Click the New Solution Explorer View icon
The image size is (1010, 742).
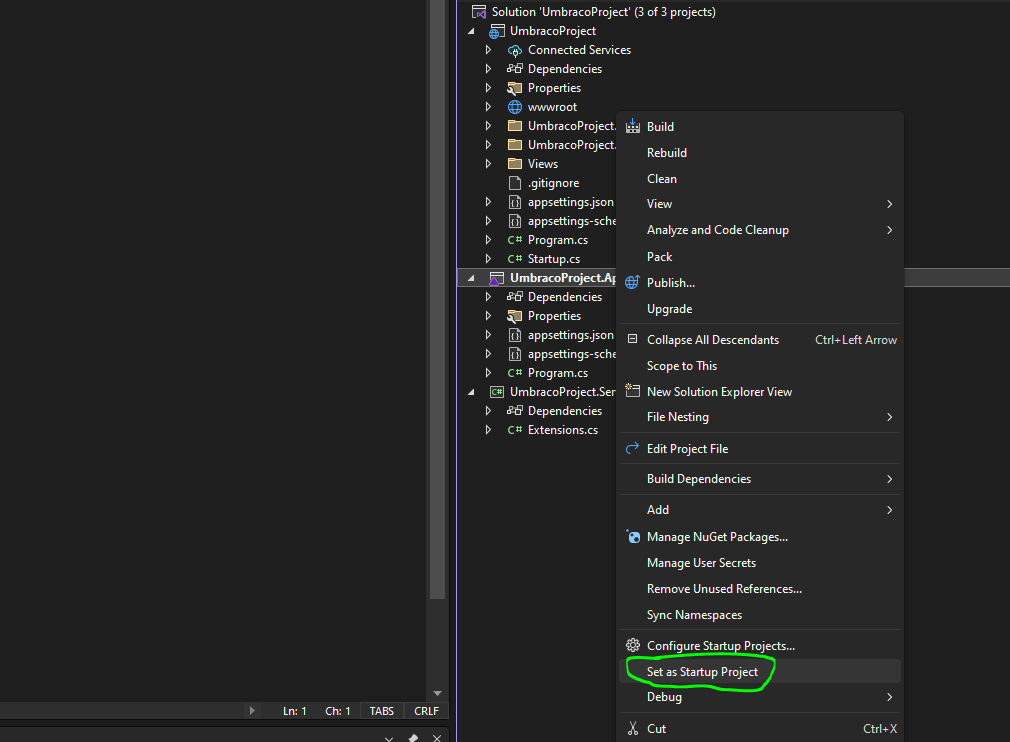tap(633, 391)
